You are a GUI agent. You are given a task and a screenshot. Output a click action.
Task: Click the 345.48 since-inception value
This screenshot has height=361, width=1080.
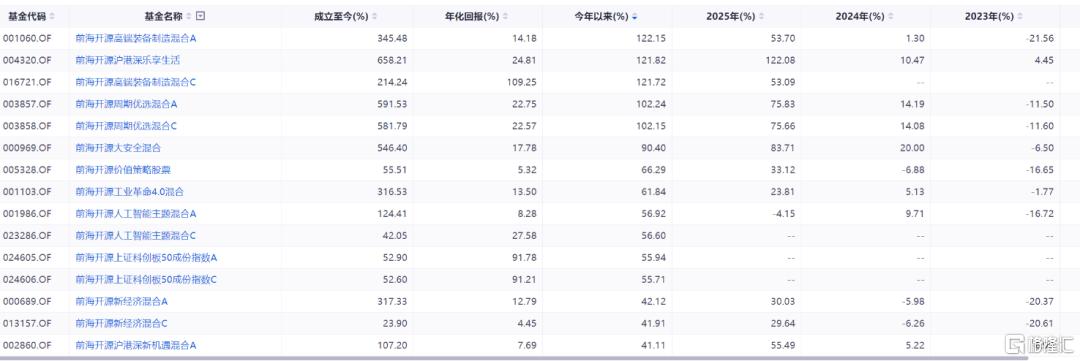tap(393, 39)
